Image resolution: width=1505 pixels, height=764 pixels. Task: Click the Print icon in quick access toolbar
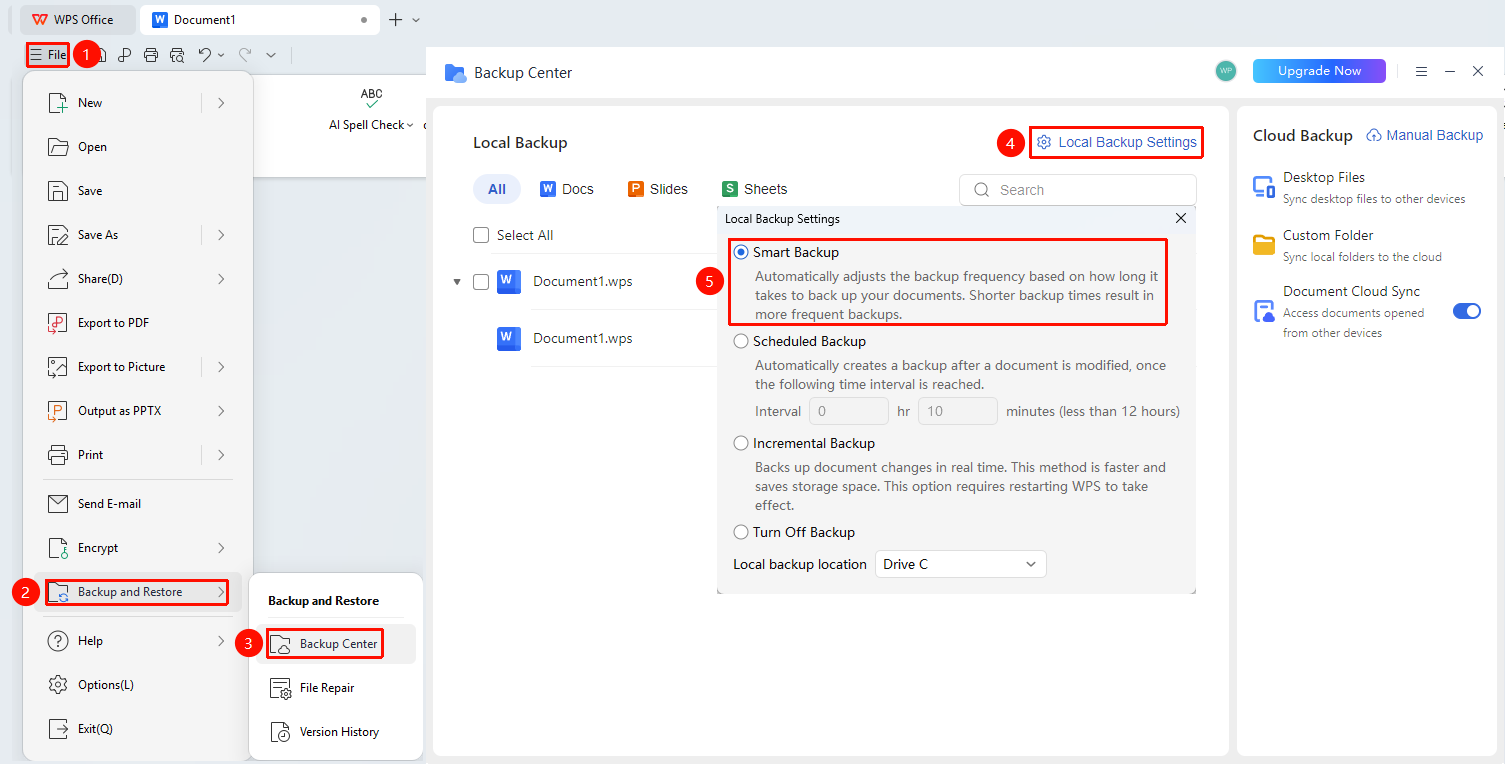[150, 55]
